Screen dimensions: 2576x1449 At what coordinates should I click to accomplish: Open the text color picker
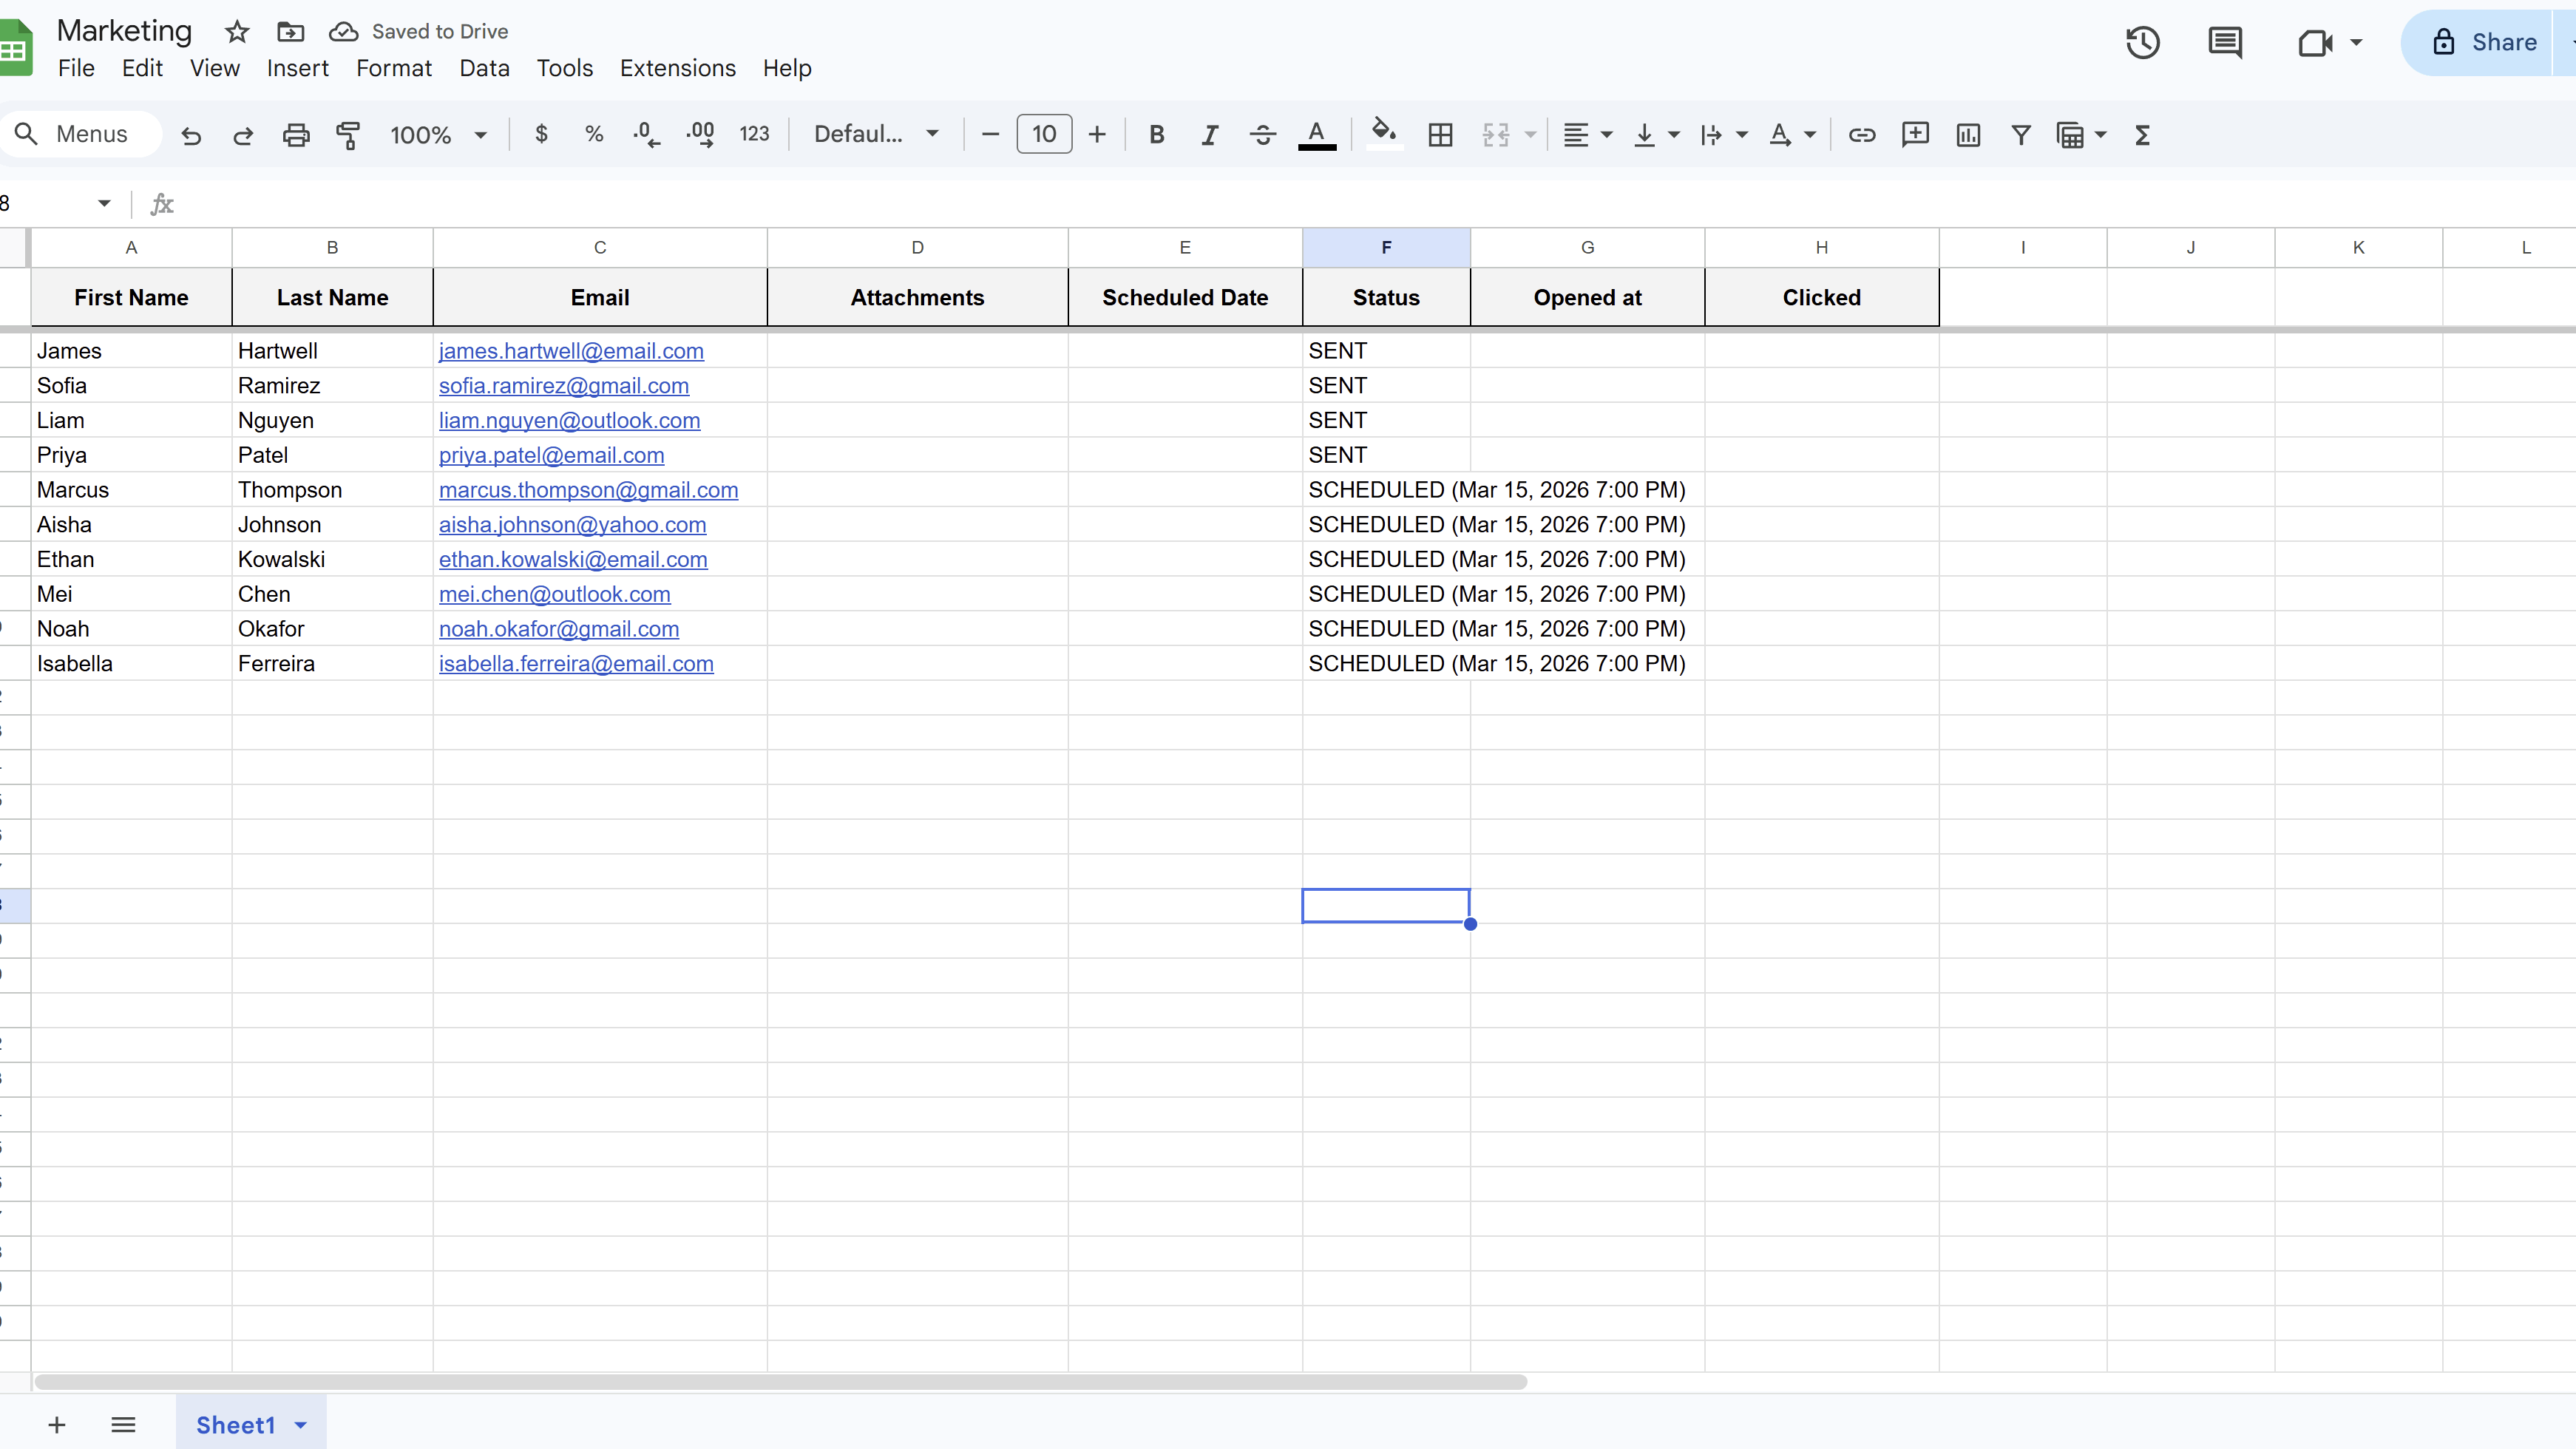[1317, 134]
